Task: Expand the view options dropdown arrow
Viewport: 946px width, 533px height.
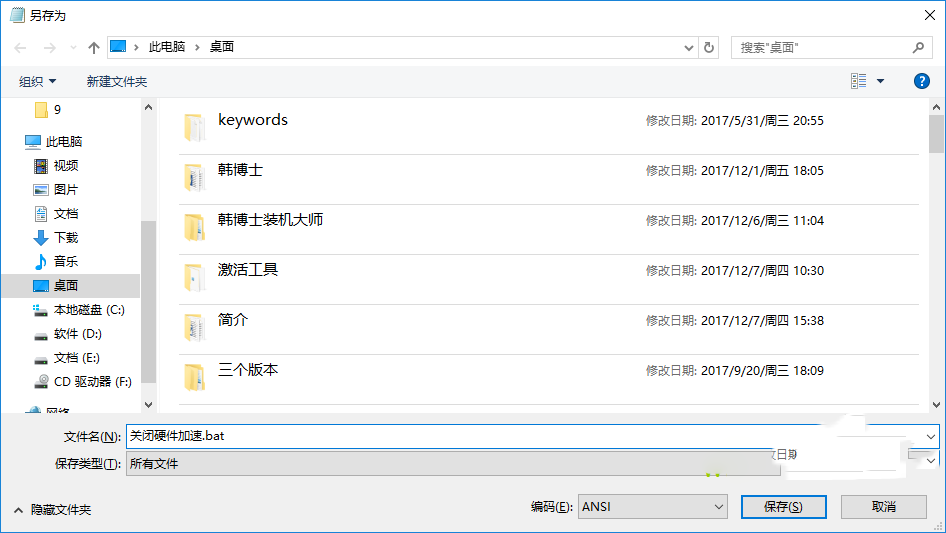Action: point(880,81)
